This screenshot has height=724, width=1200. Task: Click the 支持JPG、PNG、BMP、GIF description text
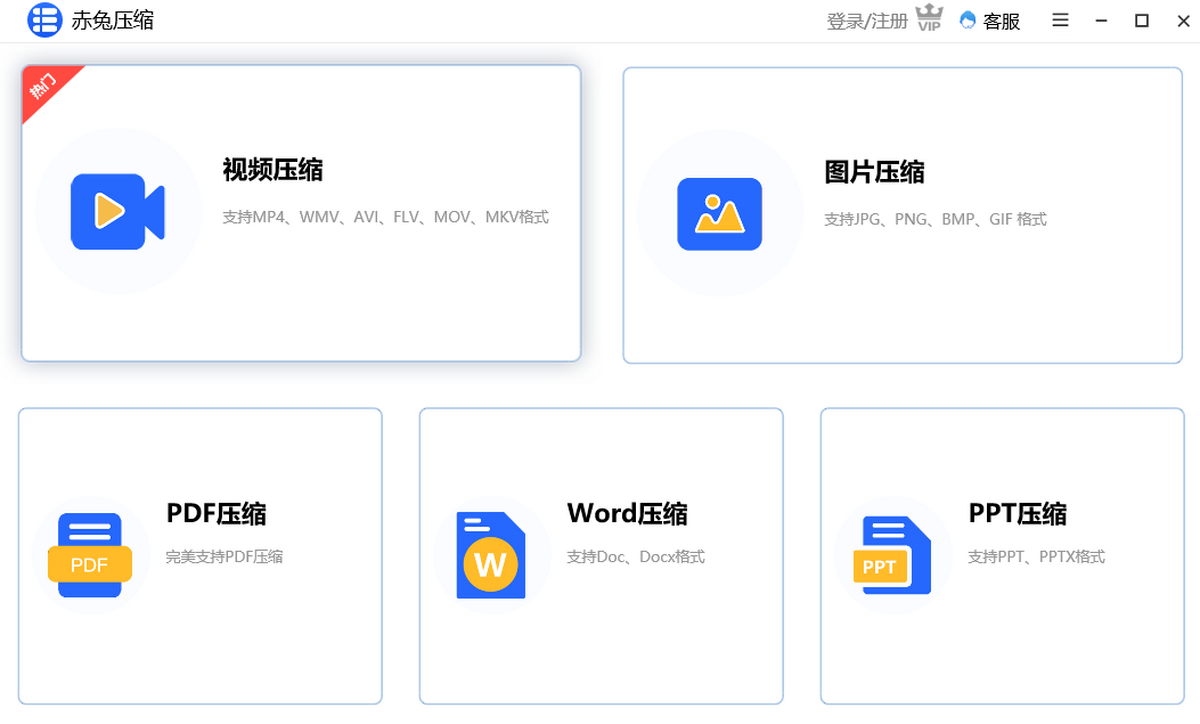tap(935, 219)
